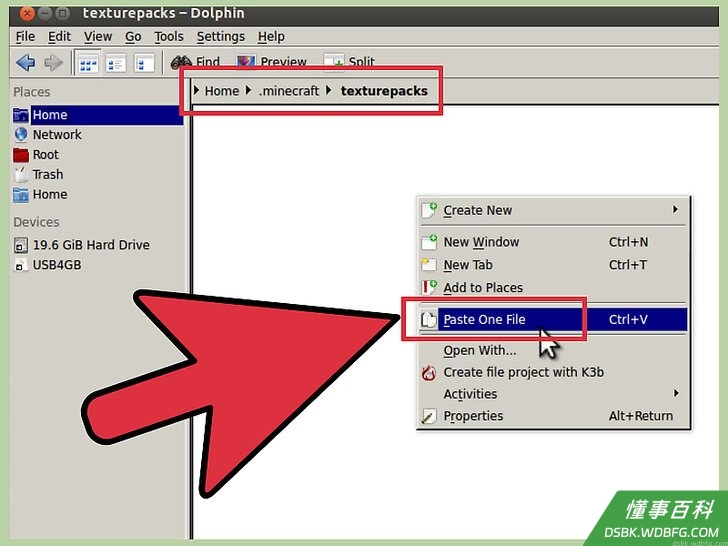This screenshot has width=728, height=546.
Task: Click the grey Forward arrow
Action: (x=53, y=62)
